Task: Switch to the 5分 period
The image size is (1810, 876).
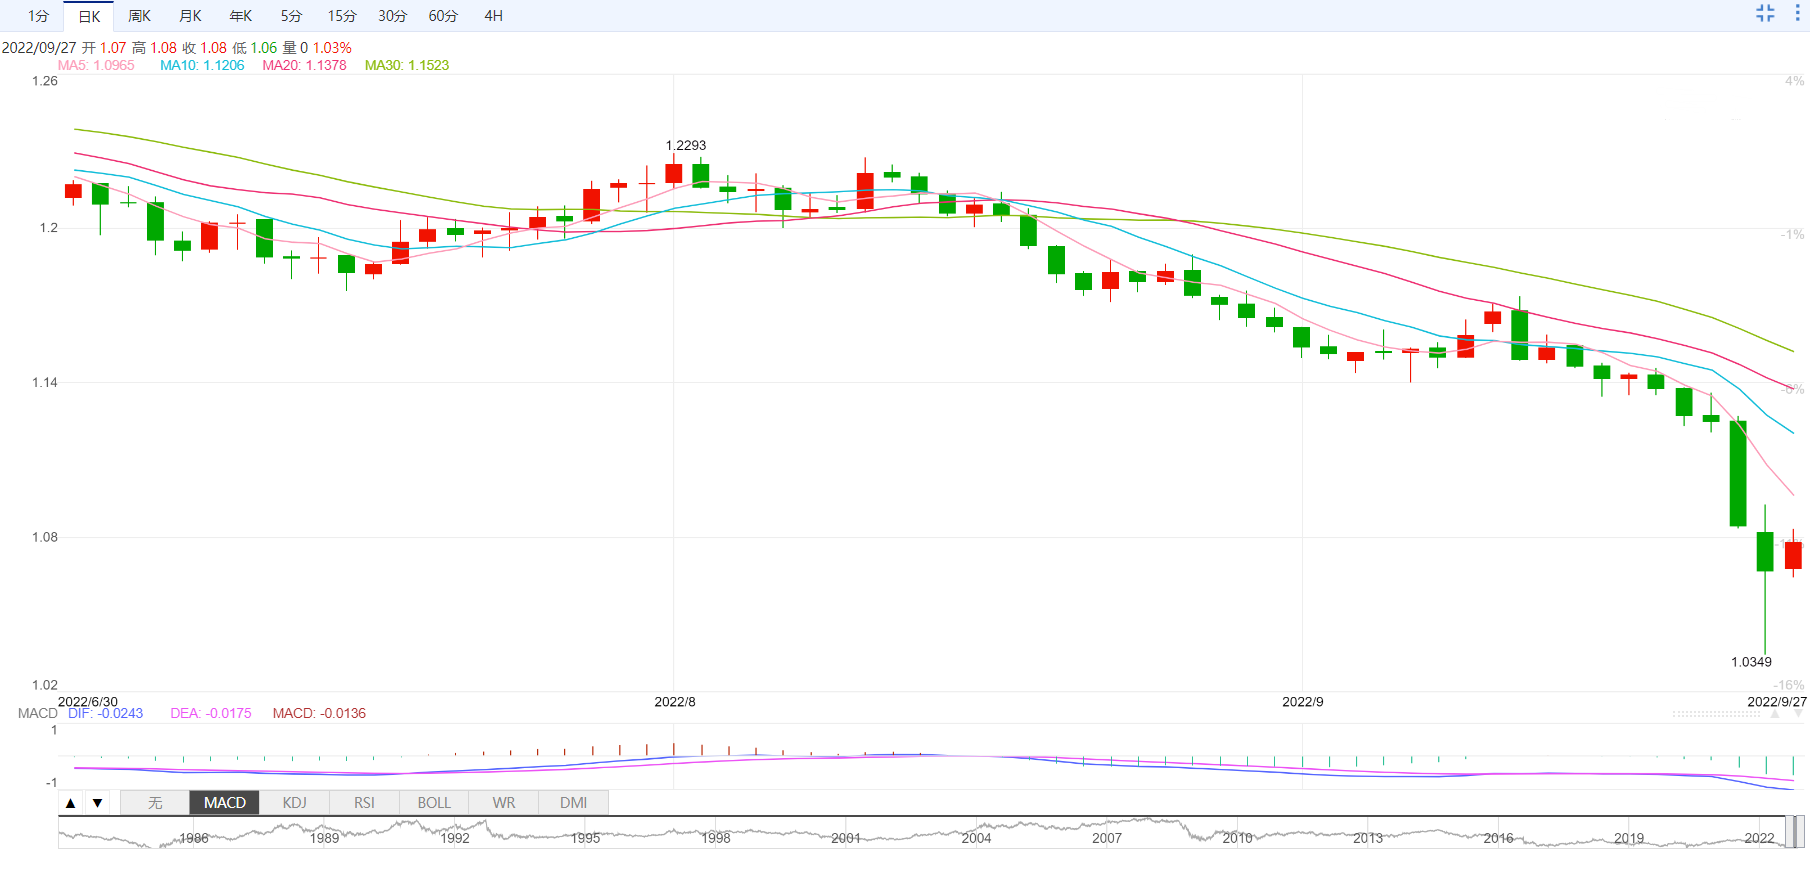Action: pos(291,16)
